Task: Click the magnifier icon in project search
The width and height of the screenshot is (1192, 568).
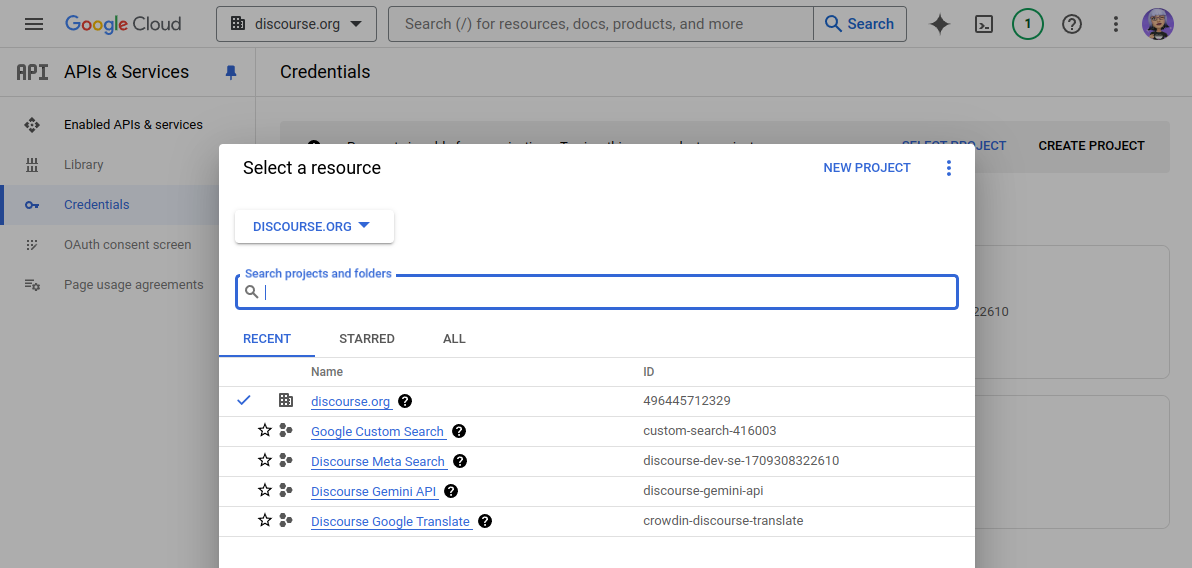Action: click(252, 292)
